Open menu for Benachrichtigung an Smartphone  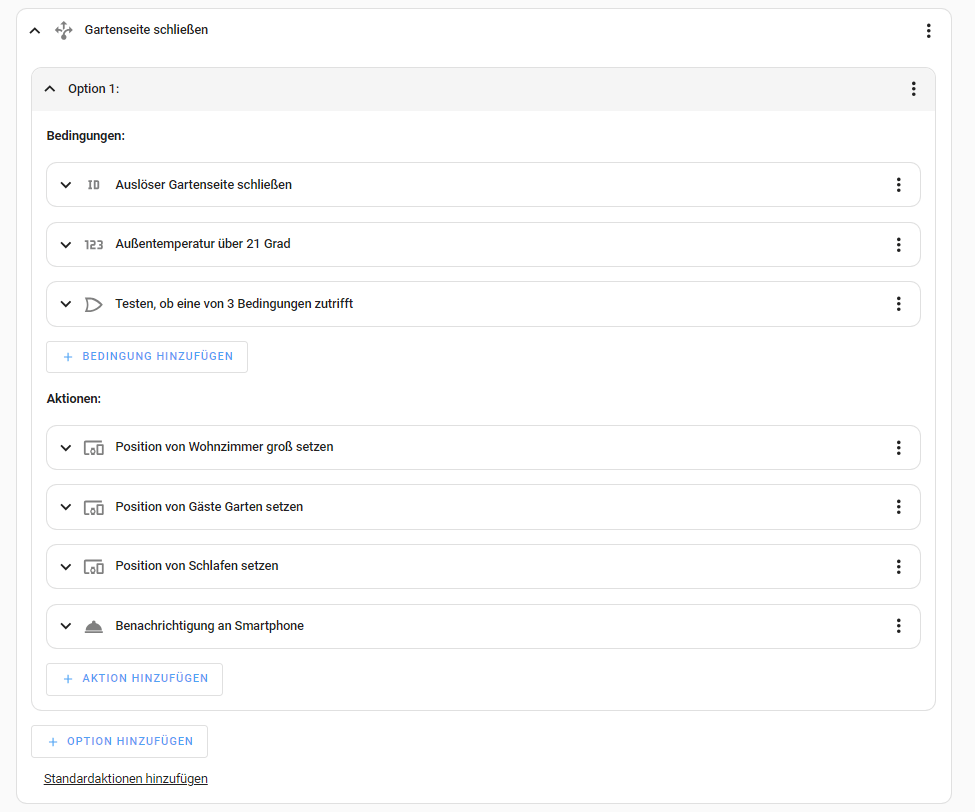point(898,626)
